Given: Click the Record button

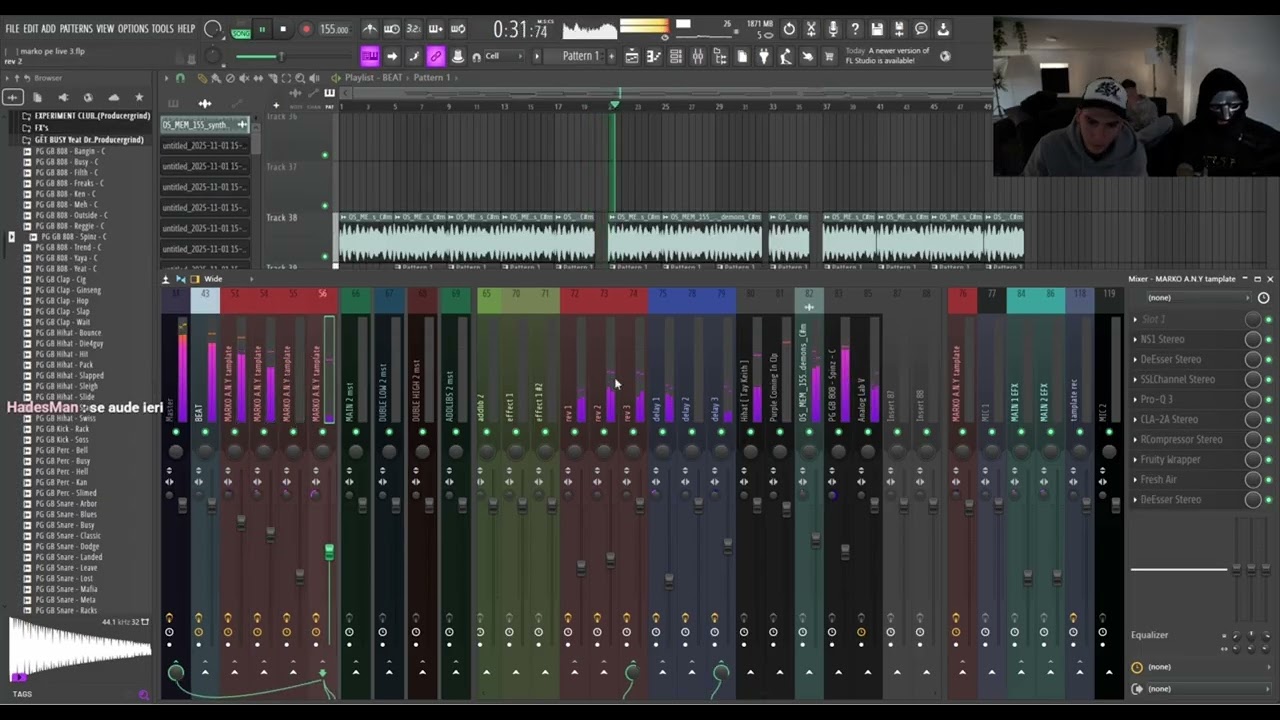Looking at the screenshot, I should tap(306, 29).
